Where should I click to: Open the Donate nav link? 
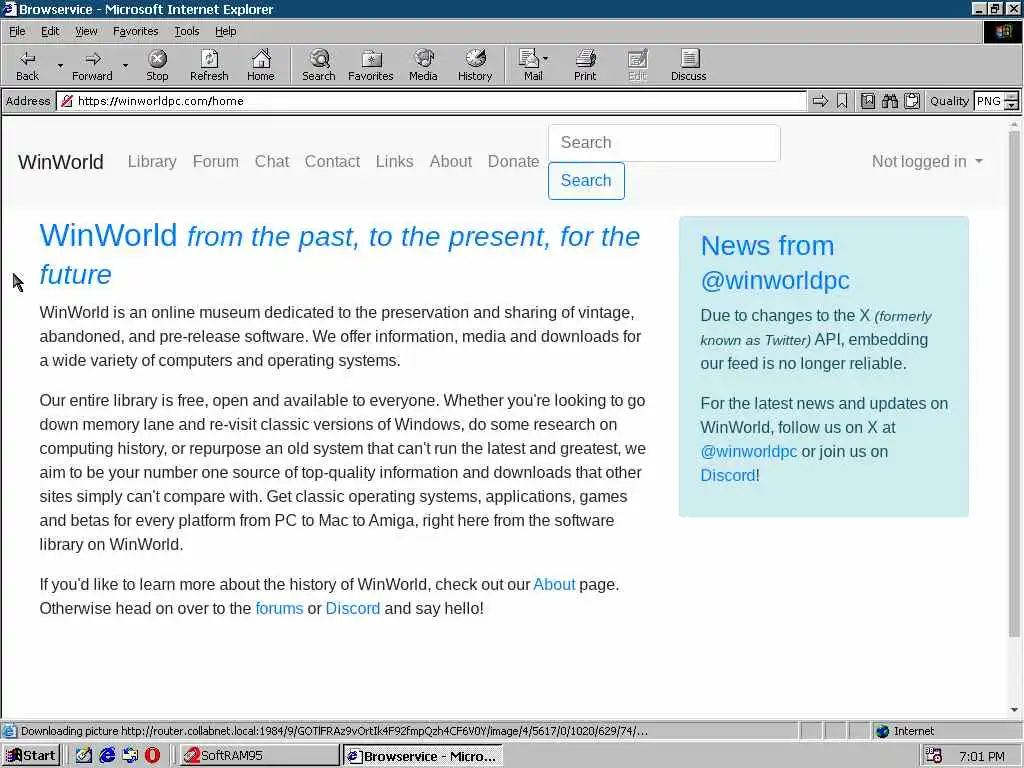[513, 161]
